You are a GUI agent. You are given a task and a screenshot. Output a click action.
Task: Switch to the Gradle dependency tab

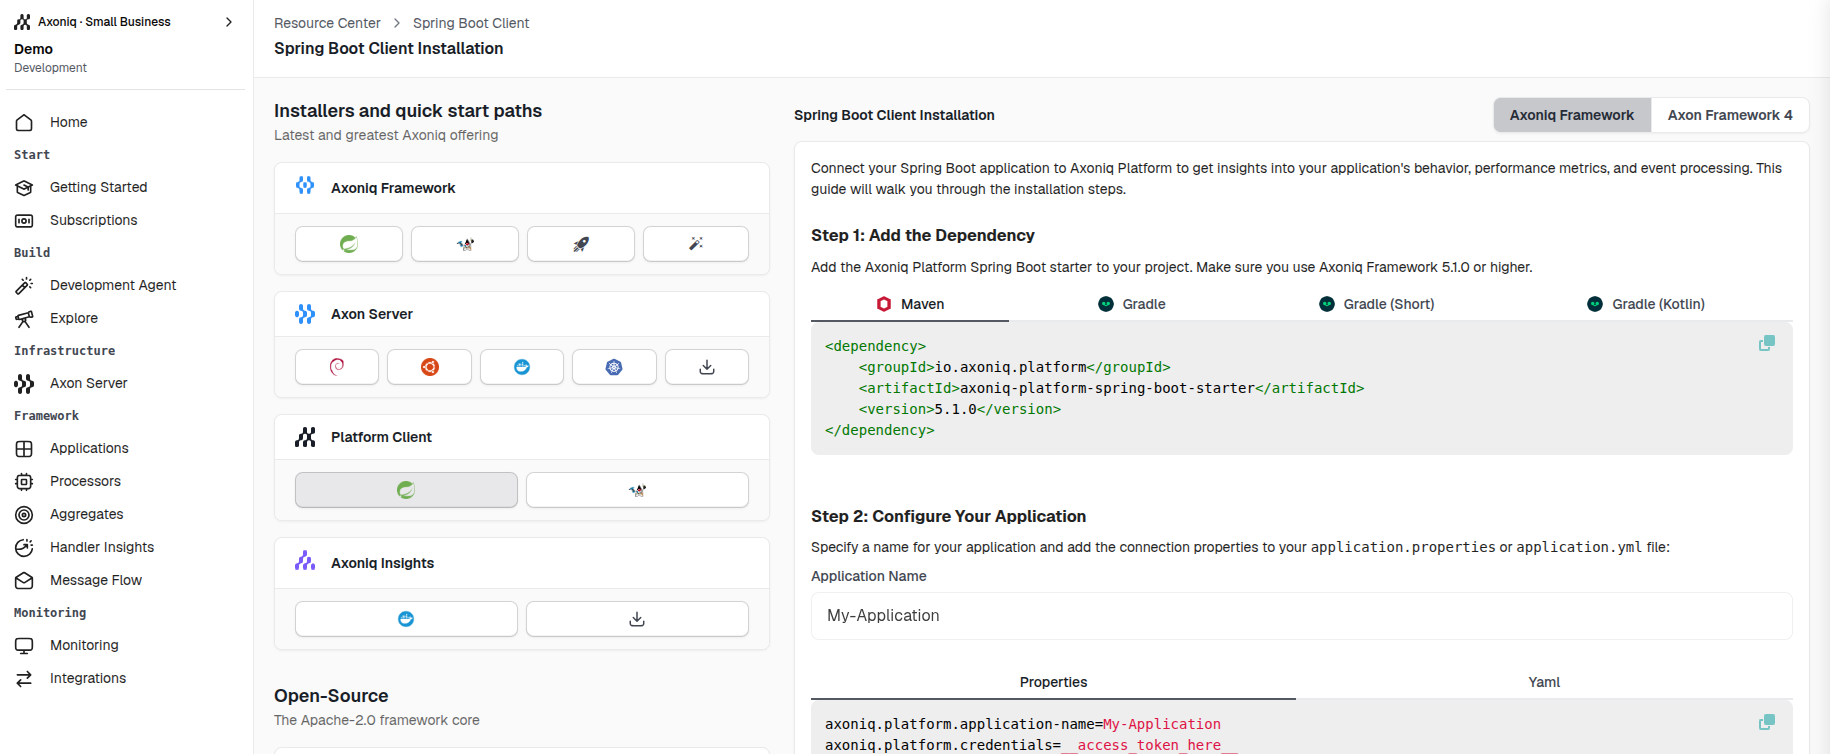[x=1132, y=304]
